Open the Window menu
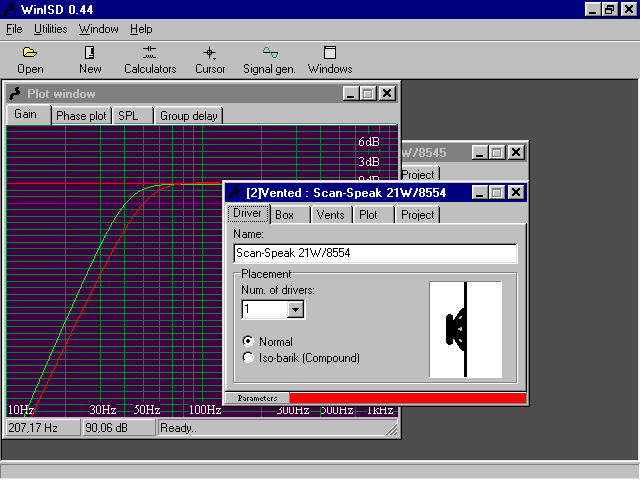Screen dimensions: 640x480 (x=98, y=29)
